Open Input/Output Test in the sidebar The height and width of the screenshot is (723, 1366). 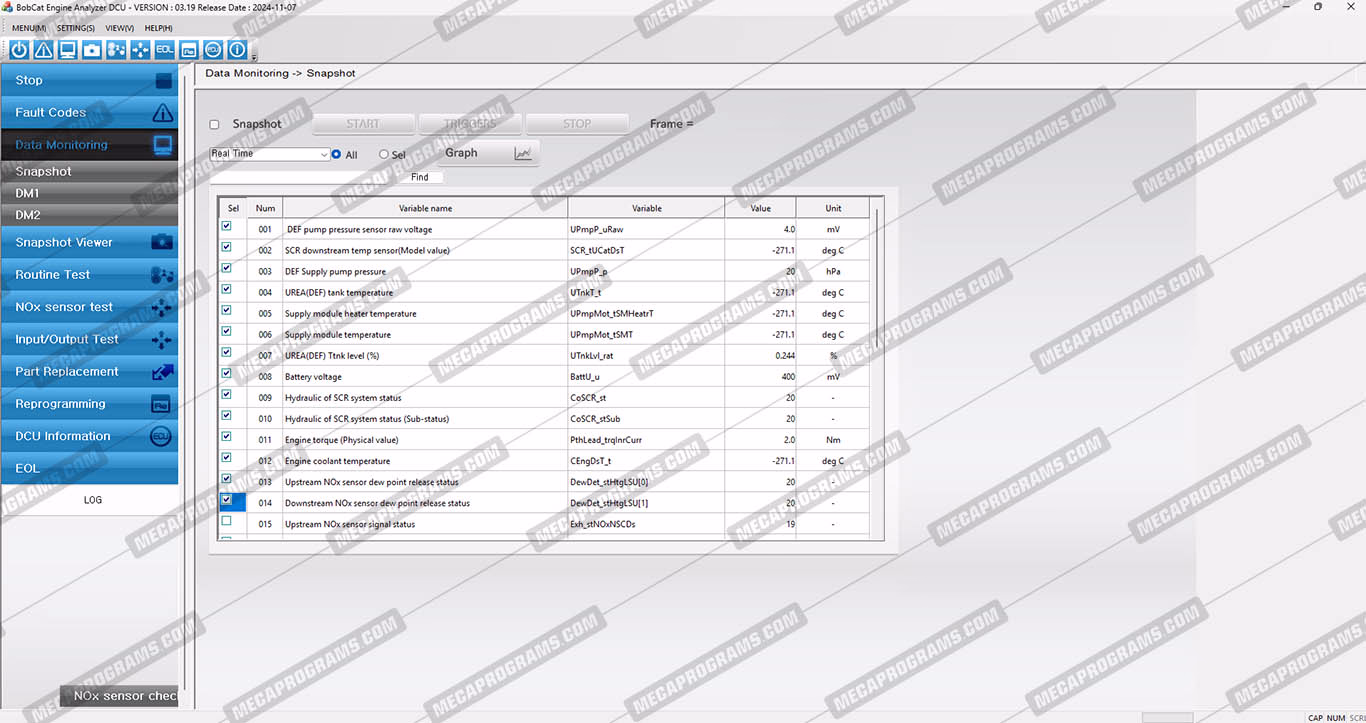coord(89,339)
